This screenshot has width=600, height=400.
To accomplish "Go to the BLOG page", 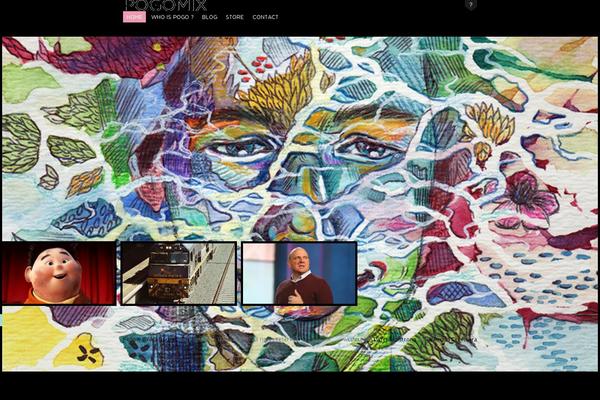I will pos(209,17).
